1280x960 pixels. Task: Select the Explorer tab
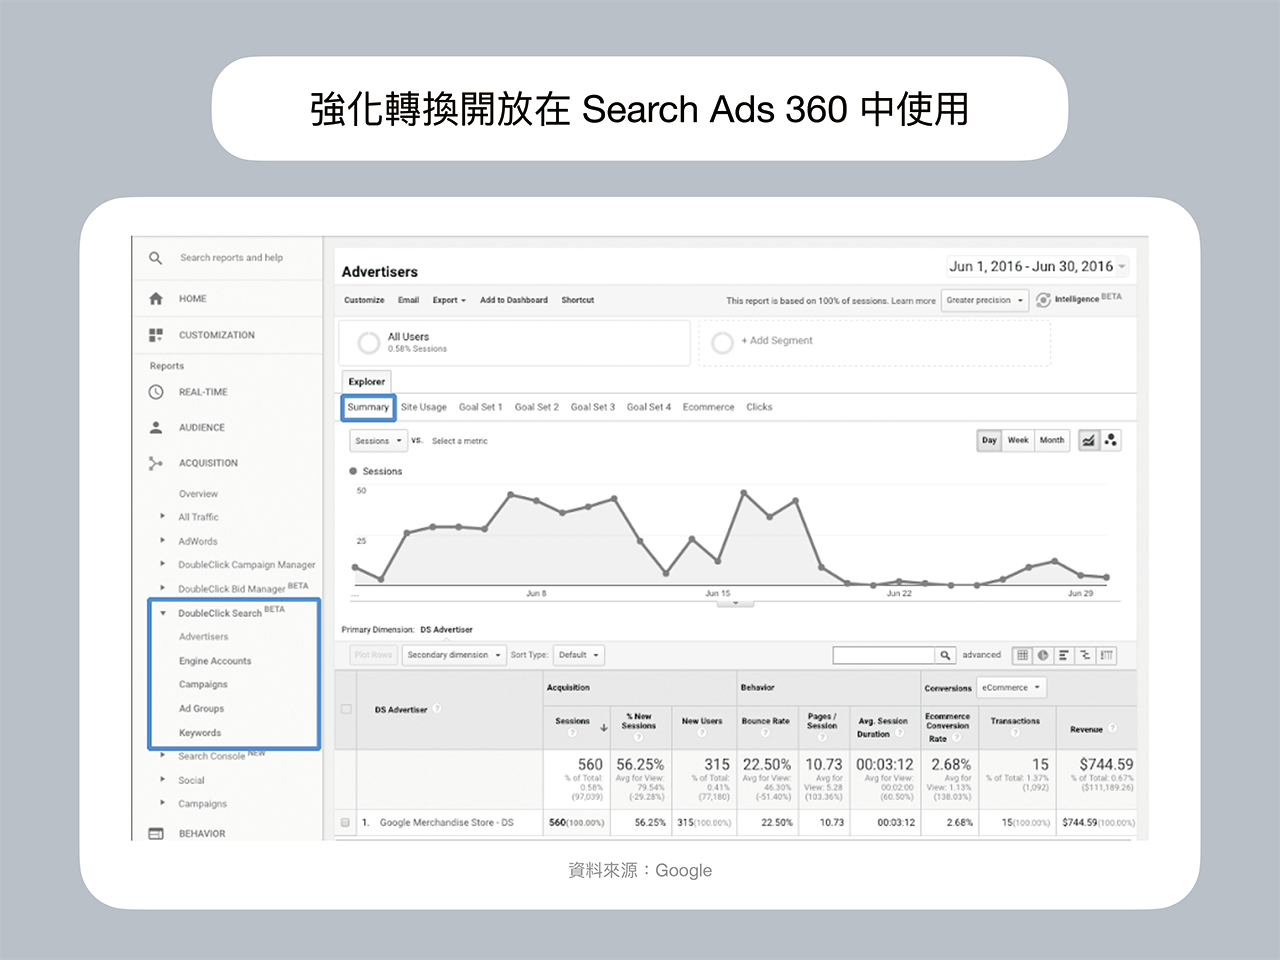[367, 382]
